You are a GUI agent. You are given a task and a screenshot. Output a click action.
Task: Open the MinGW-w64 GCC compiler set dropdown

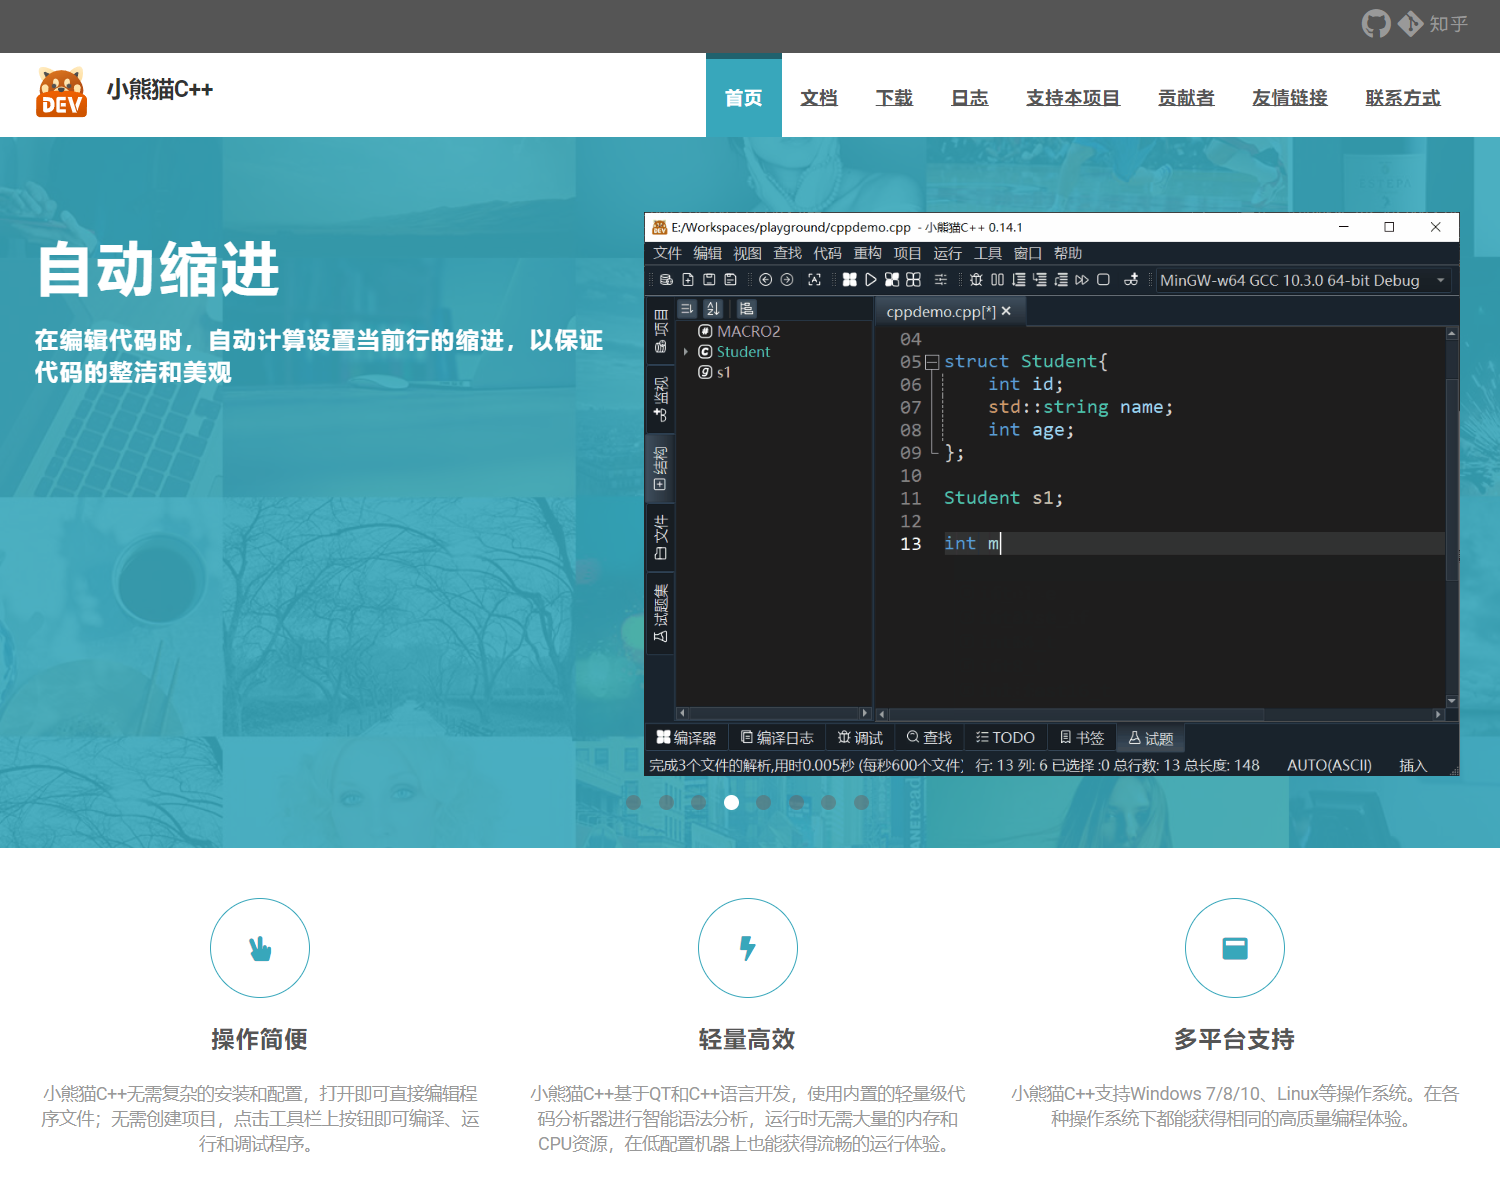click(x=1303, y=281)
